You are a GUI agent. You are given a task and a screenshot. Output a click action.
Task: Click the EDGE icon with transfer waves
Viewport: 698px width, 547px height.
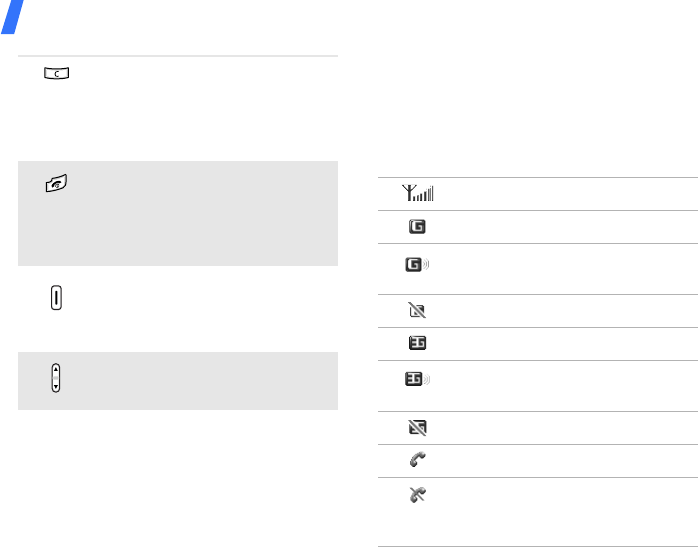[418, 382]
